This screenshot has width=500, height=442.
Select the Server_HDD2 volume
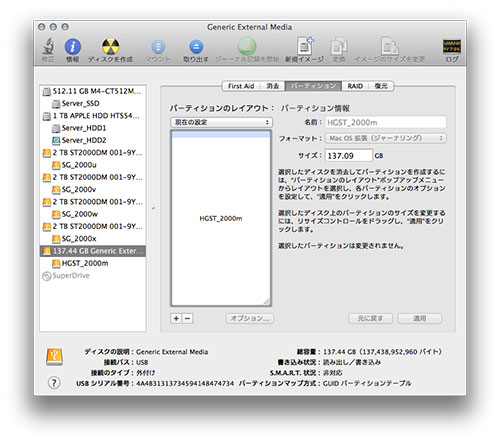(93, 140)
